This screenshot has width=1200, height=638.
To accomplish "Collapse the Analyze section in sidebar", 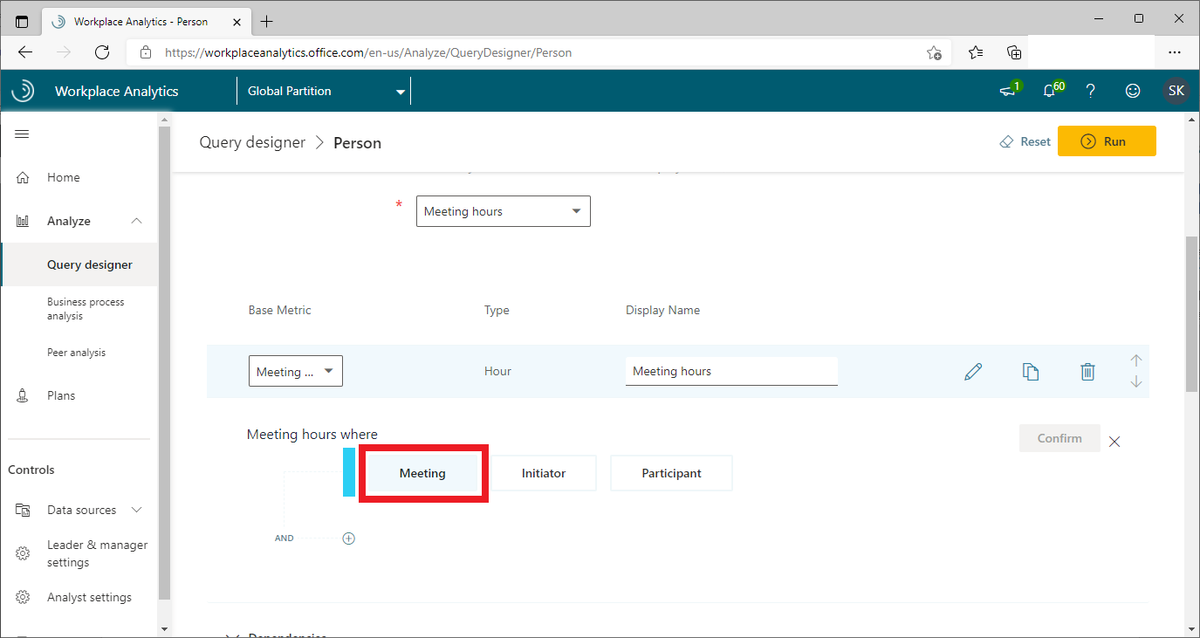I will pos(137,221).
